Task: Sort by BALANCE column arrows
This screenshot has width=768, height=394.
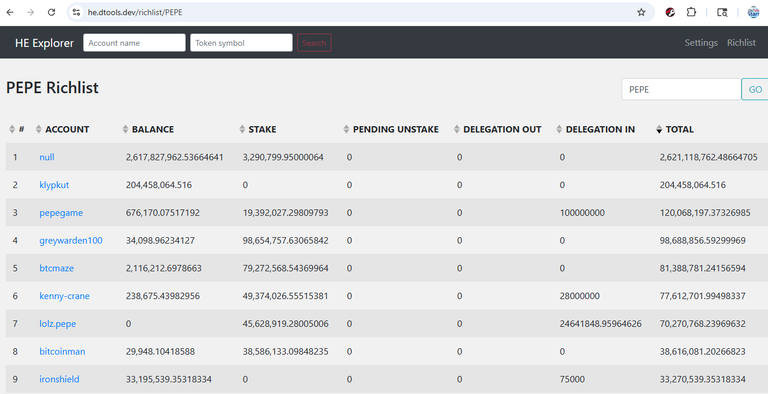Action: [x=125, y=129]
